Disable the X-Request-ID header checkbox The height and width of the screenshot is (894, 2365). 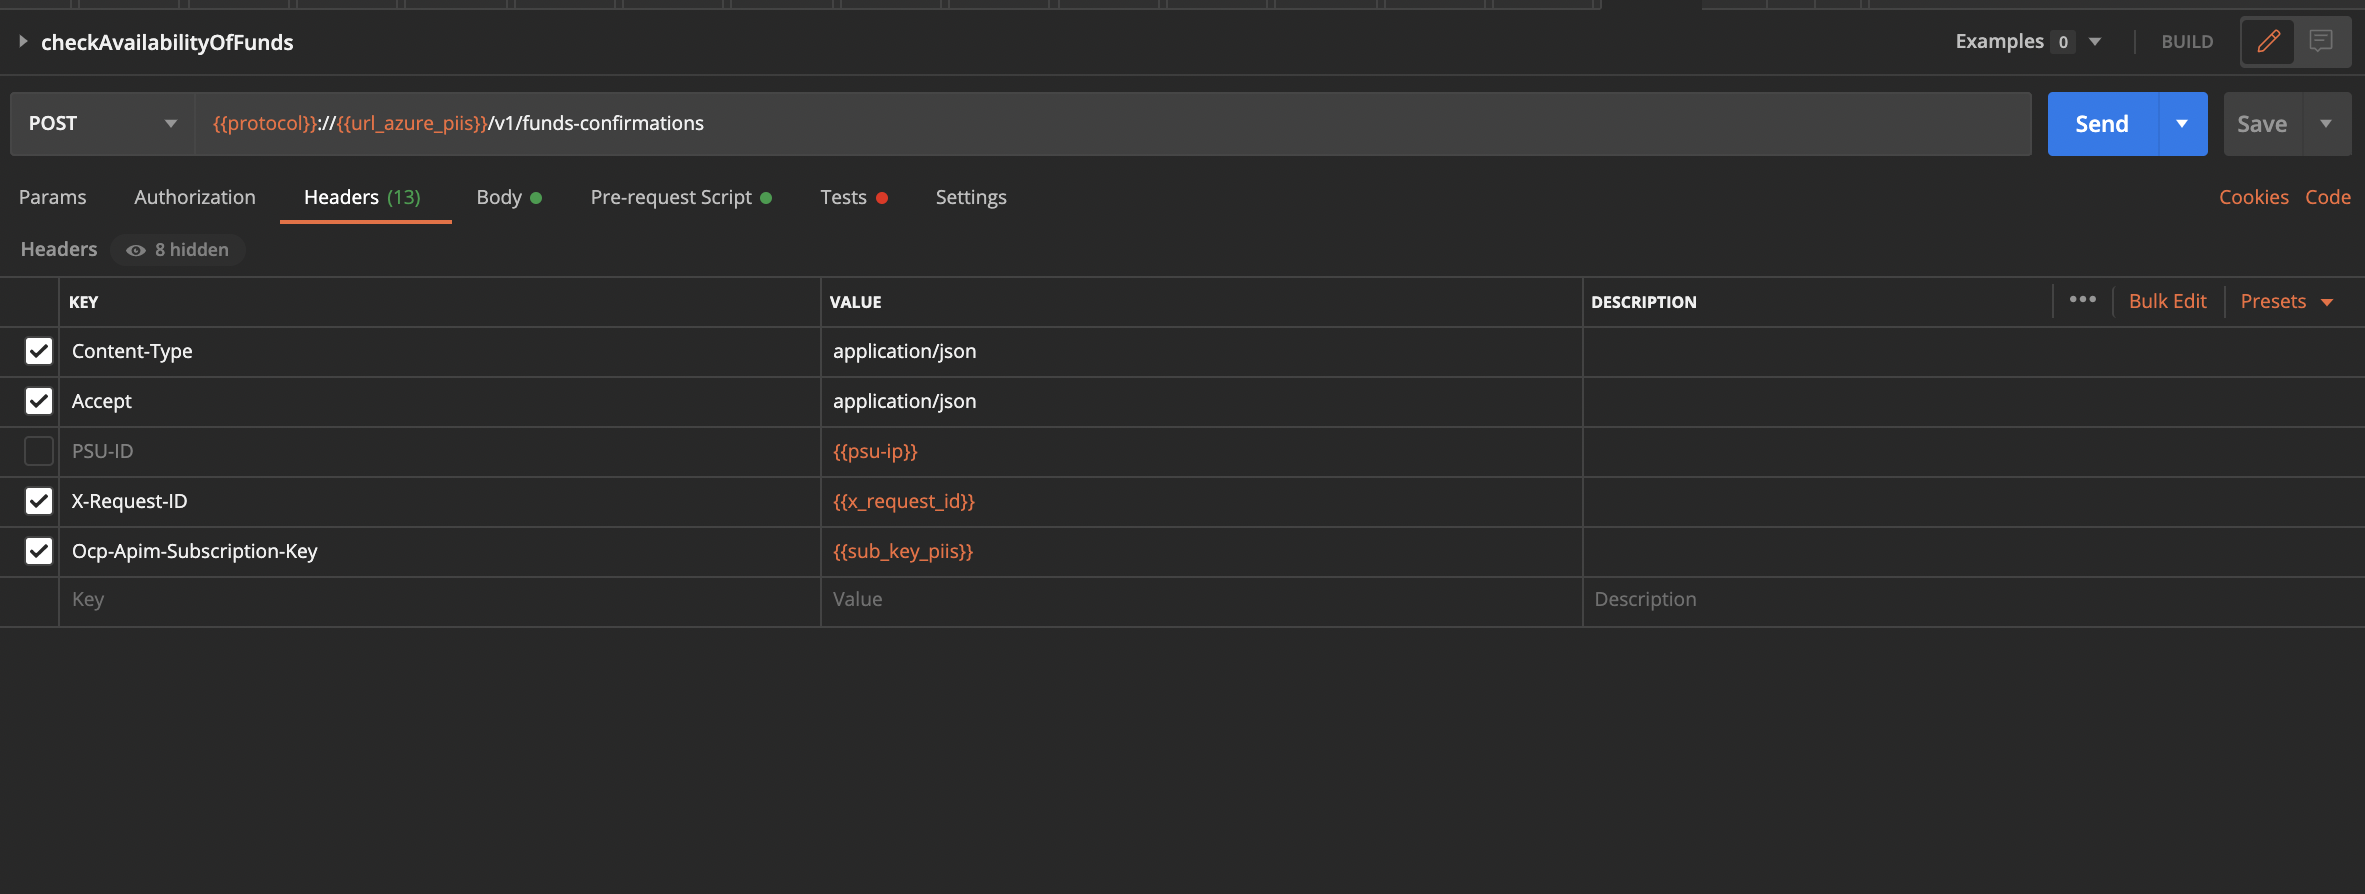pyautogui.click(x=39, y=501)
